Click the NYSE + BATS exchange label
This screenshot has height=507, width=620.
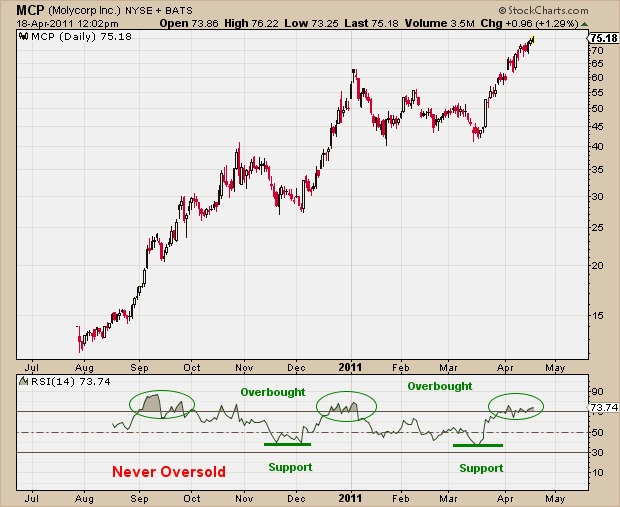point(159,11)
